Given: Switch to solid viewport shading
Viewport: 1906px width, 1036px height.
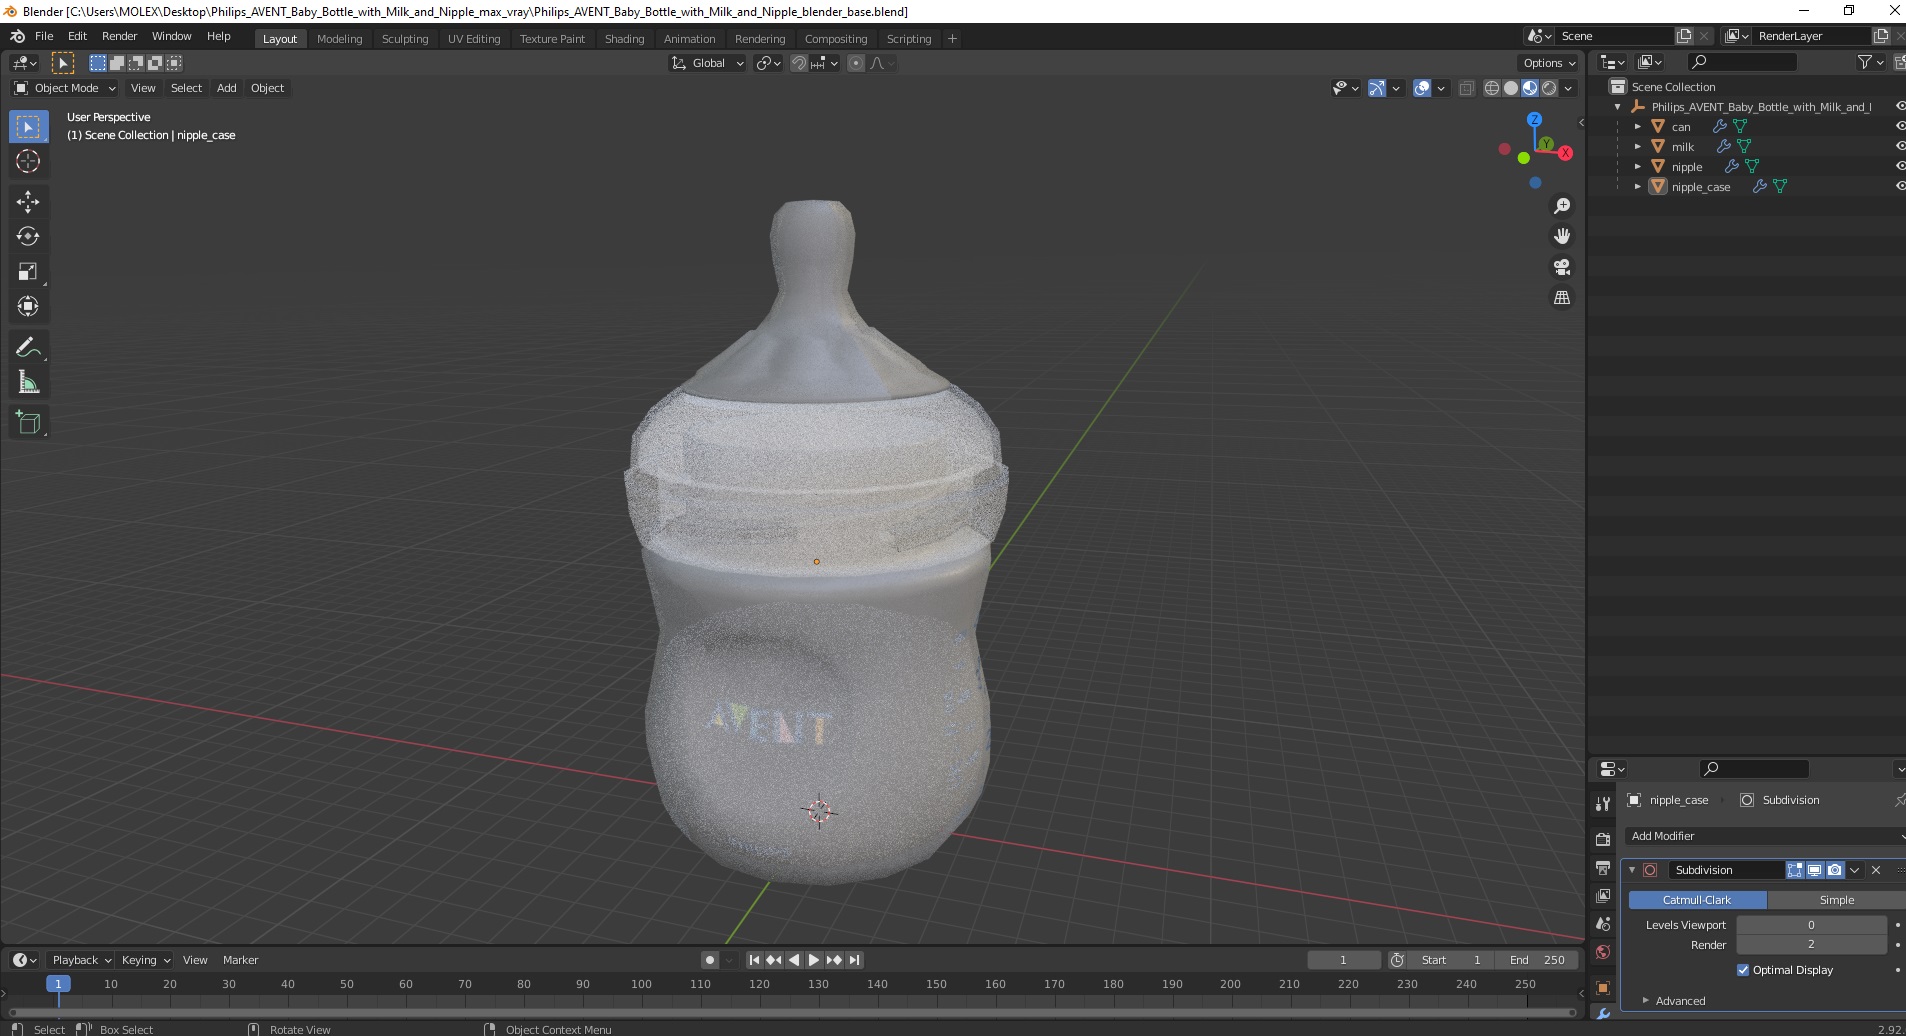Looking at the screenshot, I should tap(1511, 88).
